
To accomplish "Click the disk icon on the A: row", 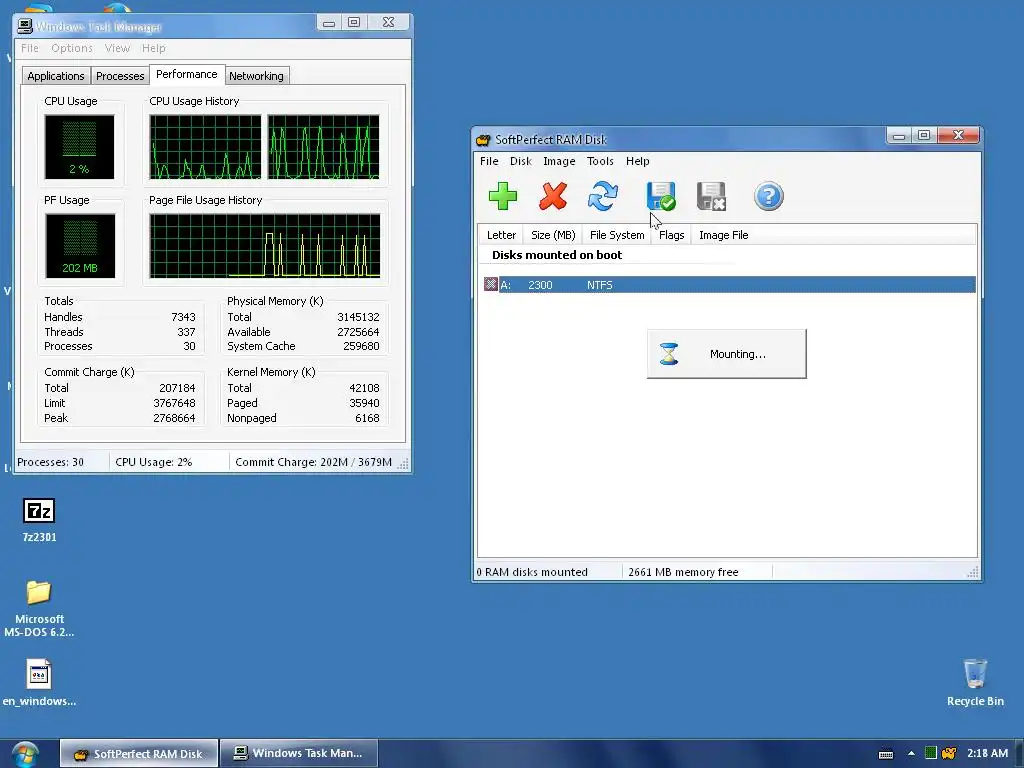I will pyautogui.click(x=490, y=284).
